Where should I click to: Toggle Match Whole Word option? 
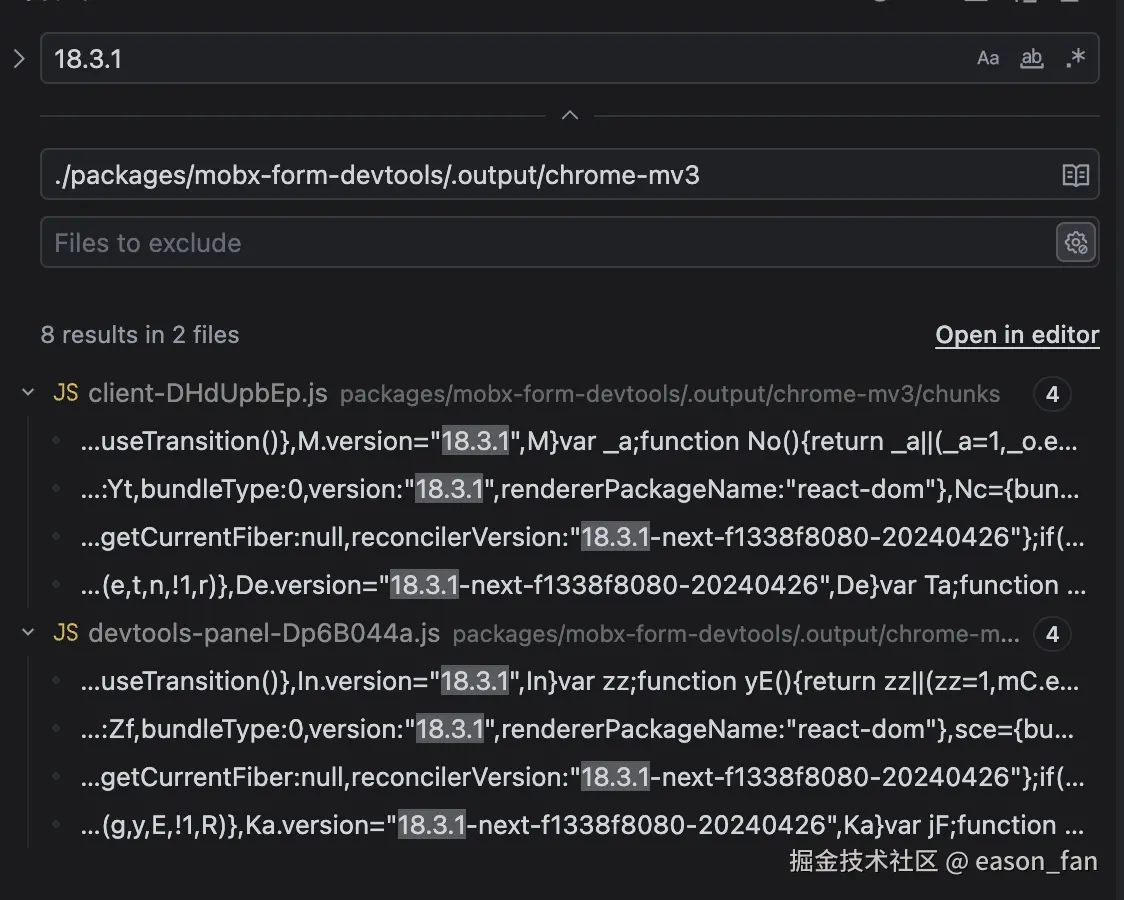coord(1031,58)
